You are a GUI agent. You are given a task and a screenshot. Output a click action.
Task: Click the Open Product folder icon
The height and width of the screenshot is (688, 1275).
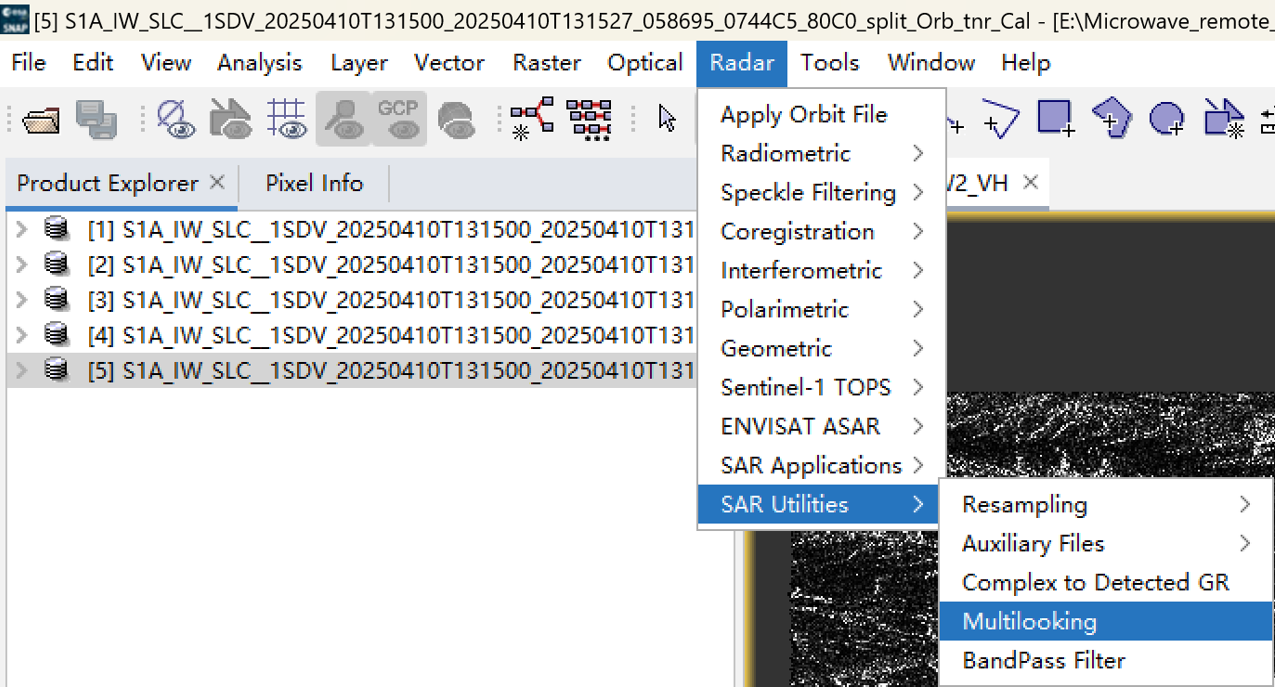(41, 119)
